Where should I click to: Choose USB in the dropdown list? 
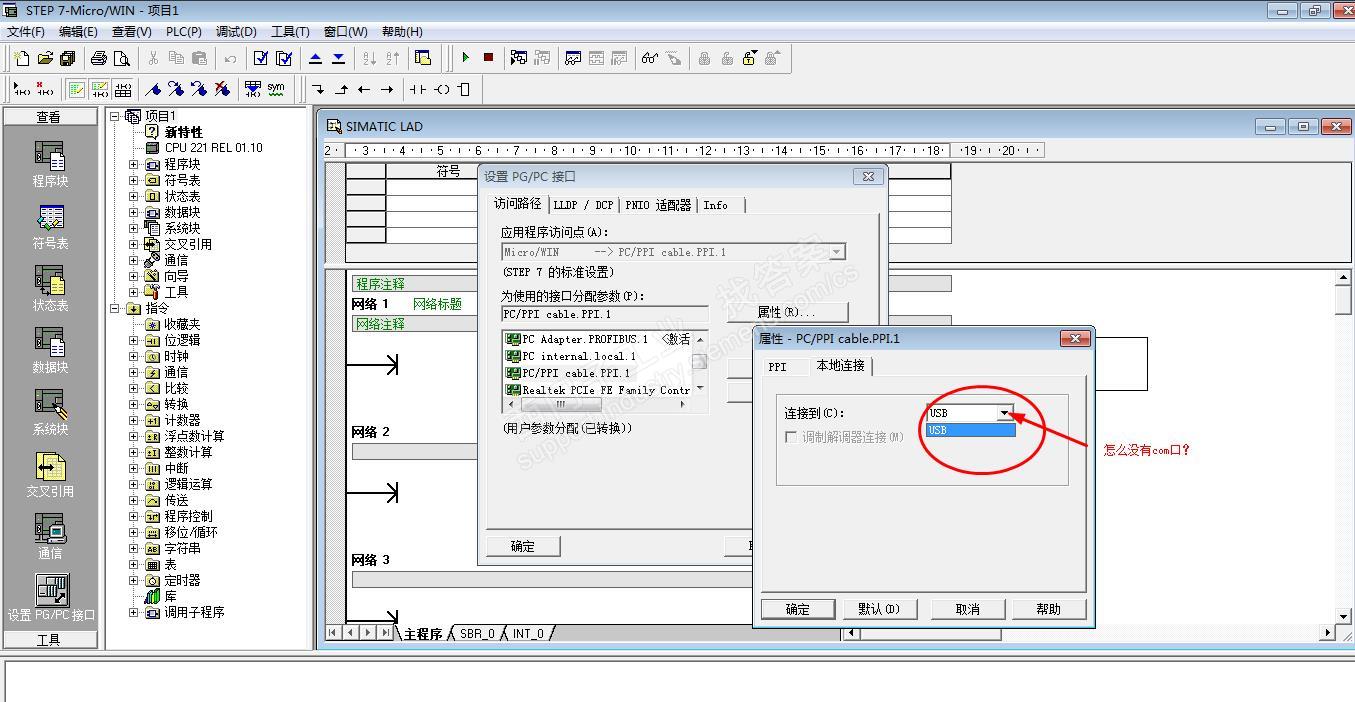pos(970,430)
